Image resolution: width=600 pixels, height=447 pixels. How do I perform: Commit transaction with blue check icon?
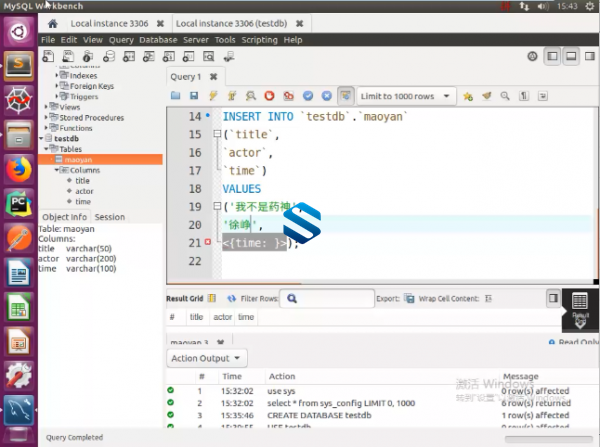point(308,96)
